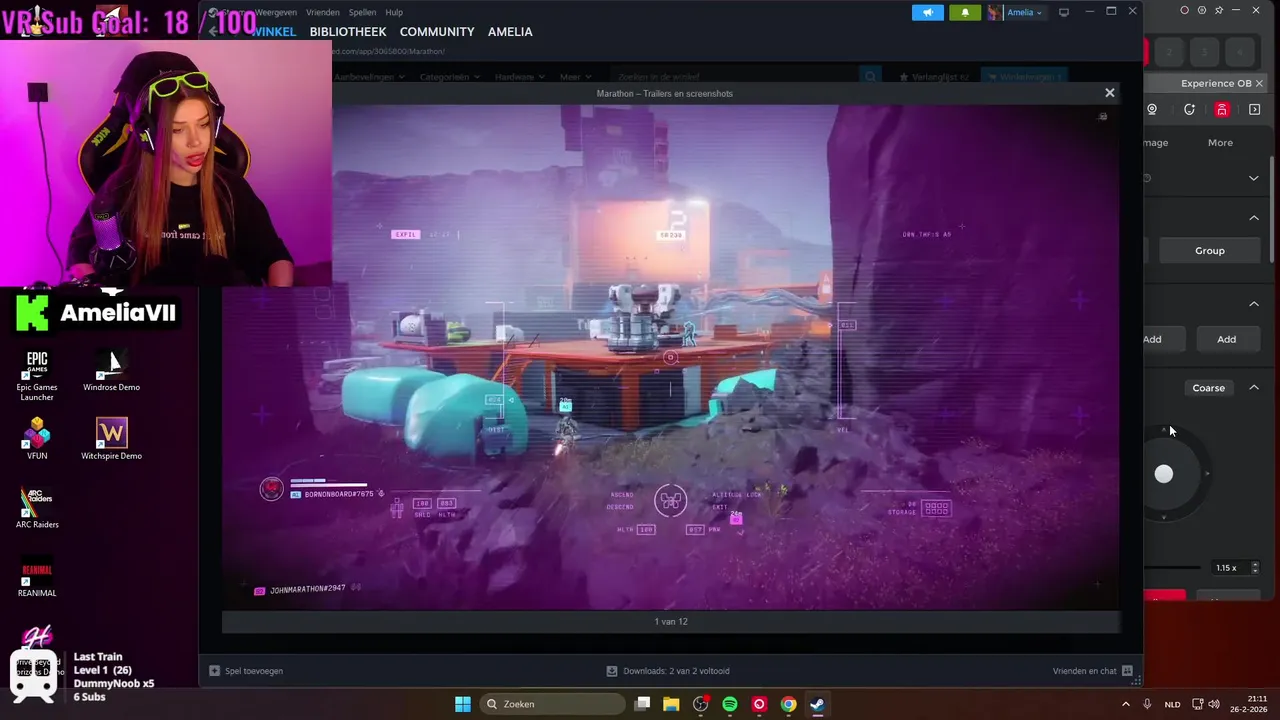Open VFUN desktop shortcut
The image size is (1280, 720).
coord(37,438)
